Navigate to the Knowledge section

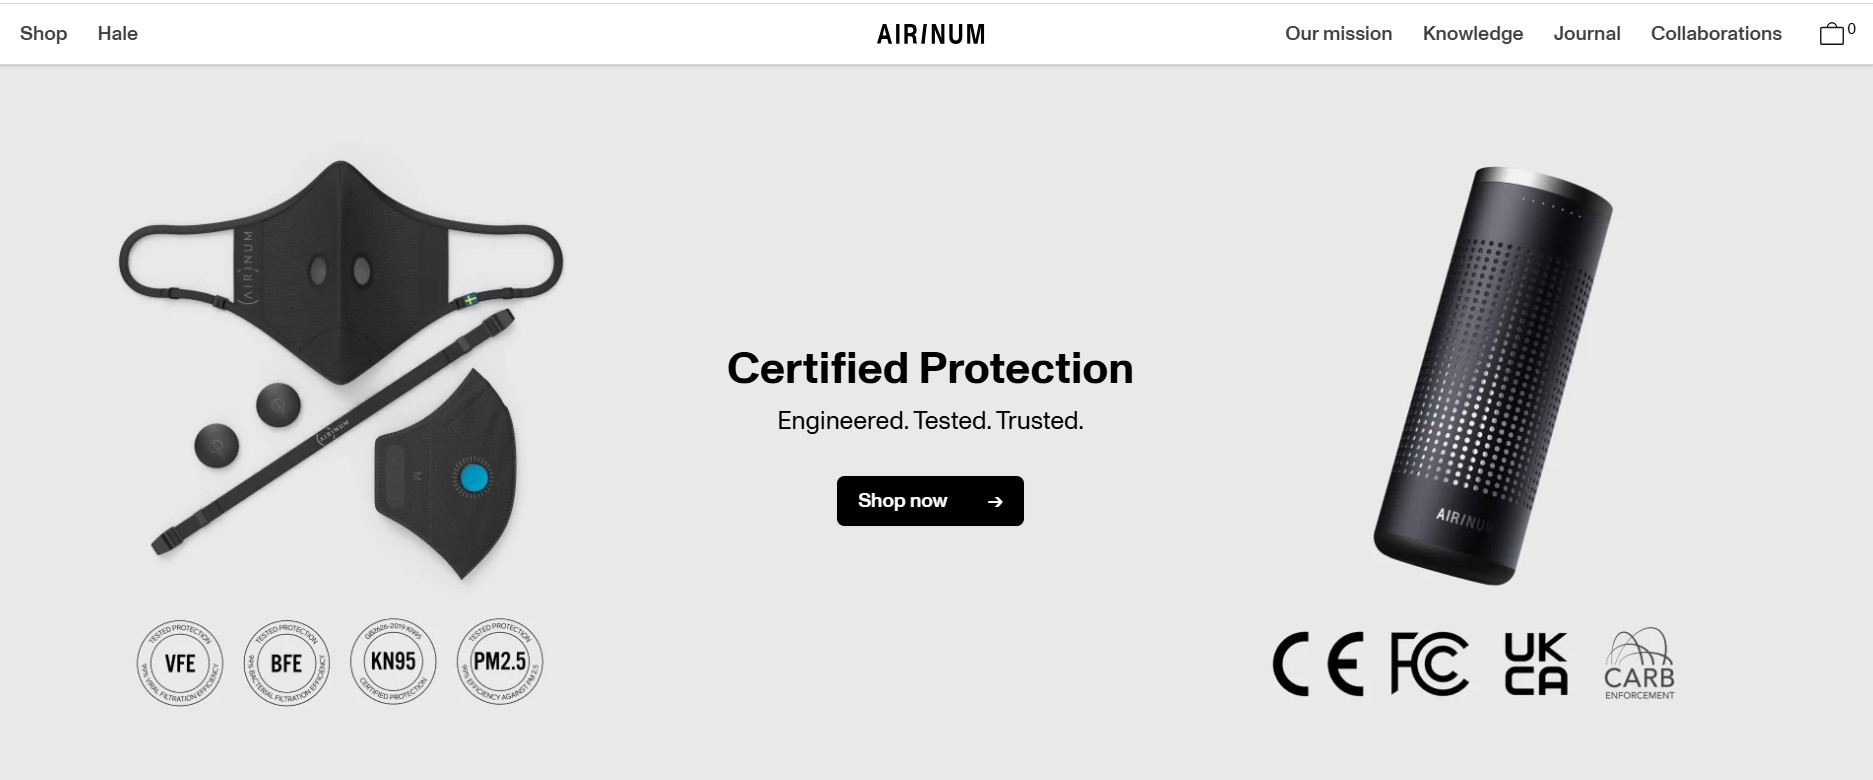pos(1472,33)
